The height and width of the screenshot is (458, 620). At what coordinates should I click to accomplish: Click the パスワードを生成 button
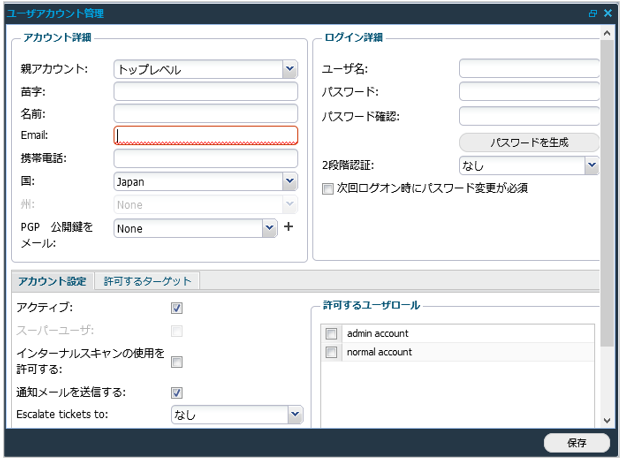coord(529,142)
